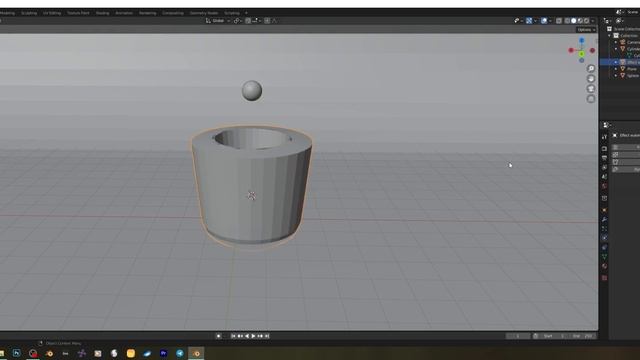
Task: Click the lower negative Z gizmo ball
Action: [582, 60]
